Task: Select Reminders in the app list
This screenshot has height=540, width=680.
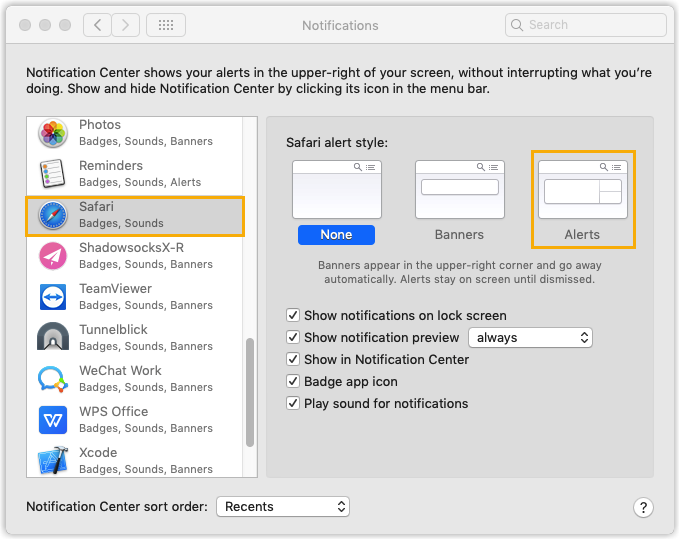Action: pyautogui.click(x=134, y=174)
